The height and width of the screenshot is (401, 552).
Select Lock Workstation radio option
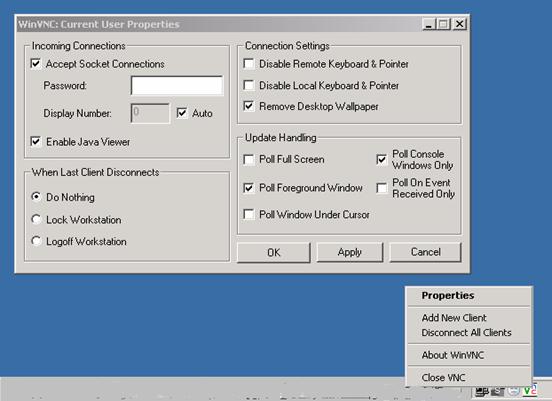36,219
